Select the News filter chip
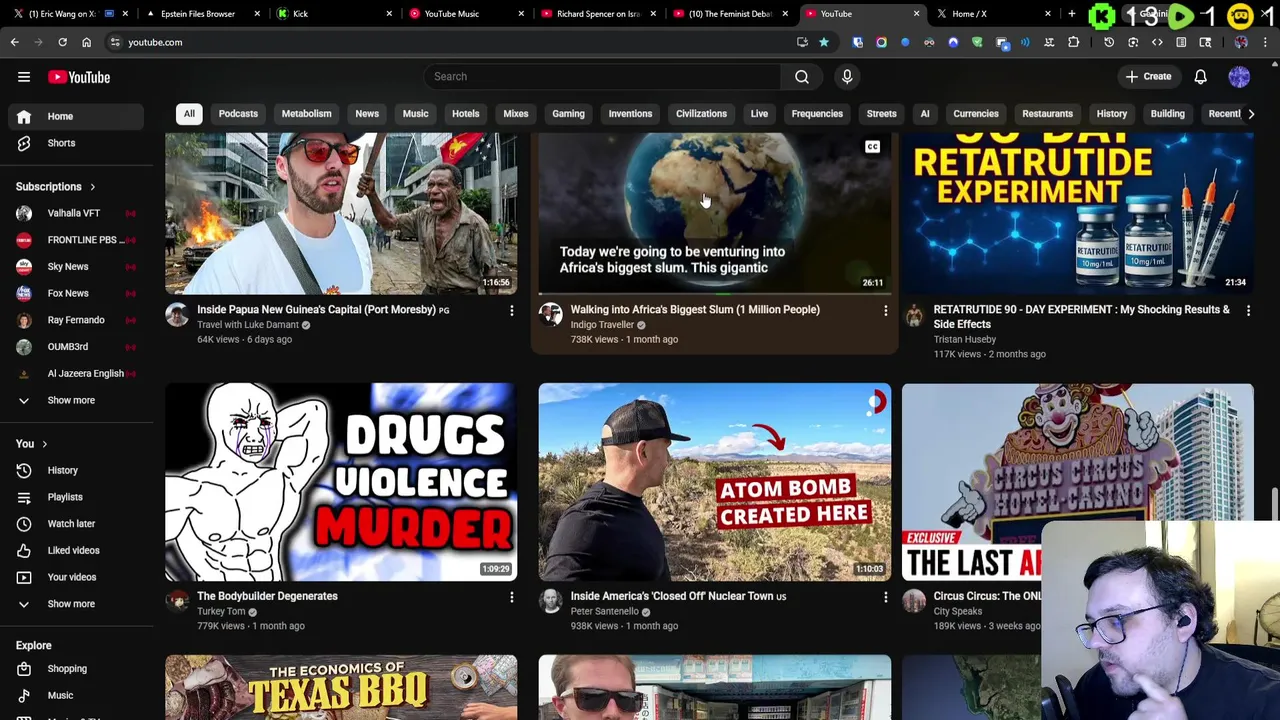 coord(367,114)
